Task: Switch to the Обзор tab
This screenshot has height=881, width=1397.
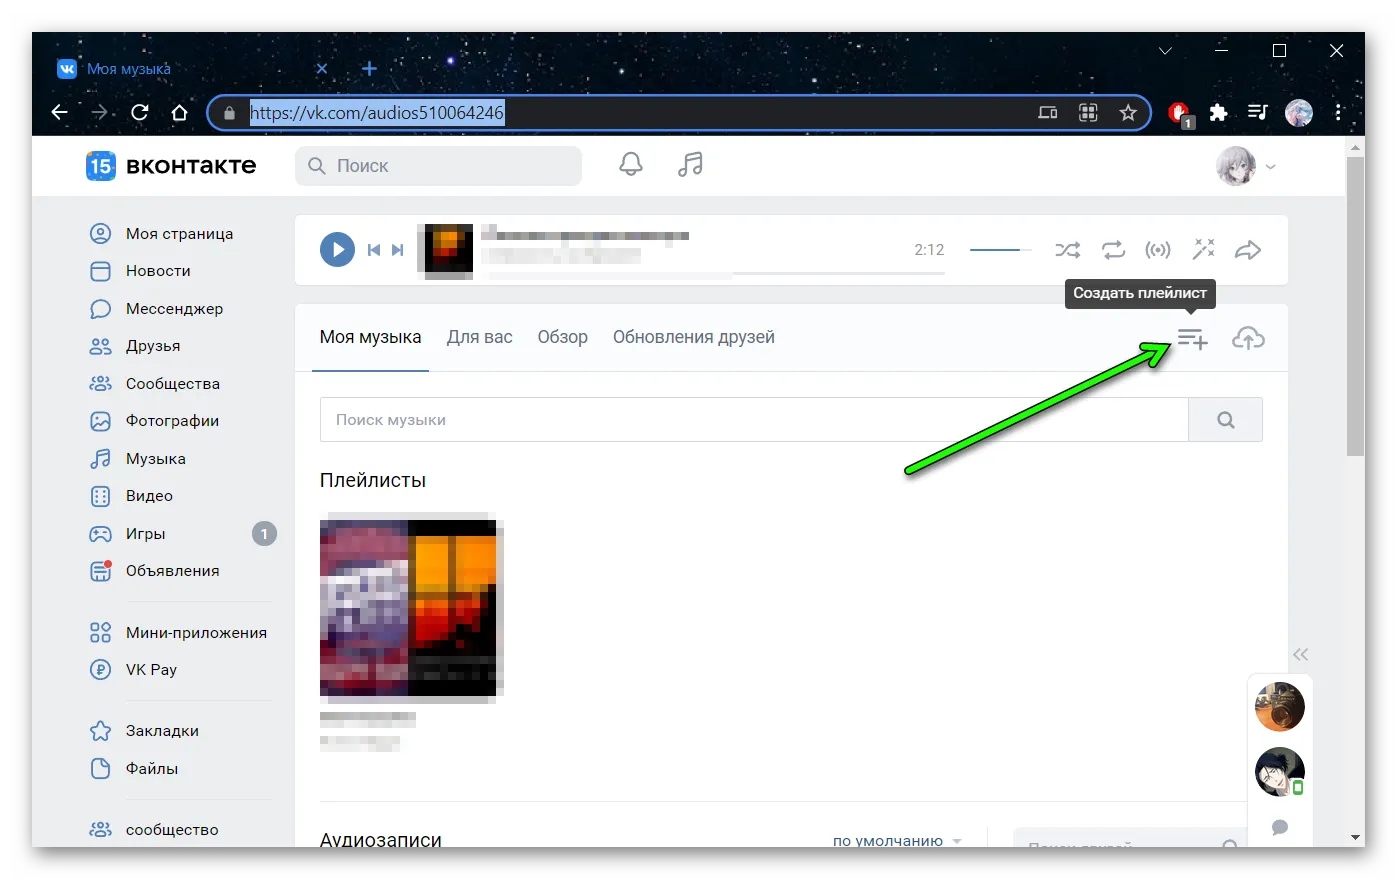Action: click(x=562, y=338)
